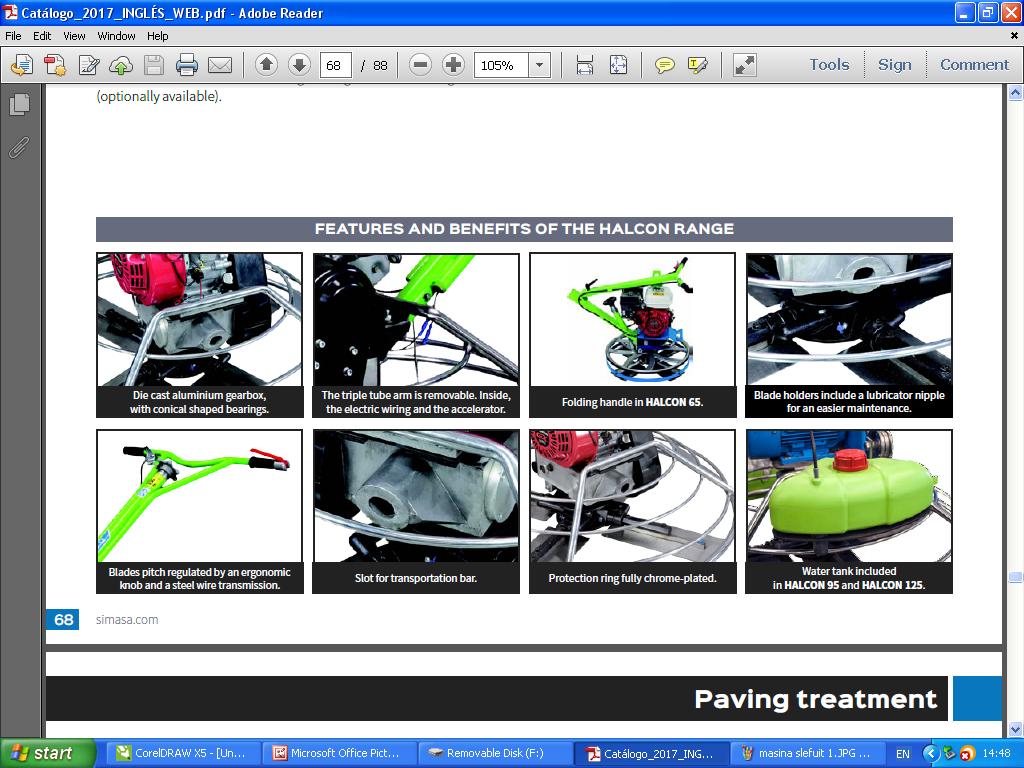Click the 105% zoom level field
The height and width of the screenshot is (768, 1024).
pyautogui.click(x=501, y=65)
